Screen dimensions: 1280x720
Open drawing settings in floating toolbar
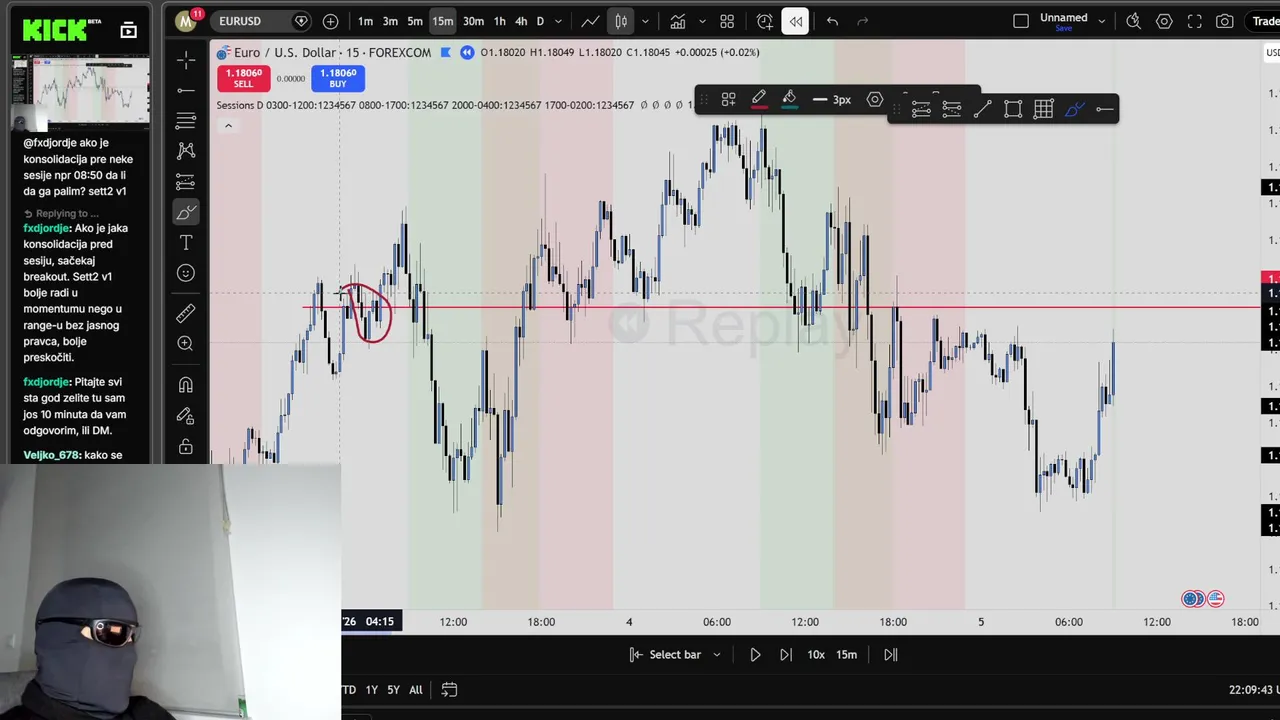pos(875,99)
